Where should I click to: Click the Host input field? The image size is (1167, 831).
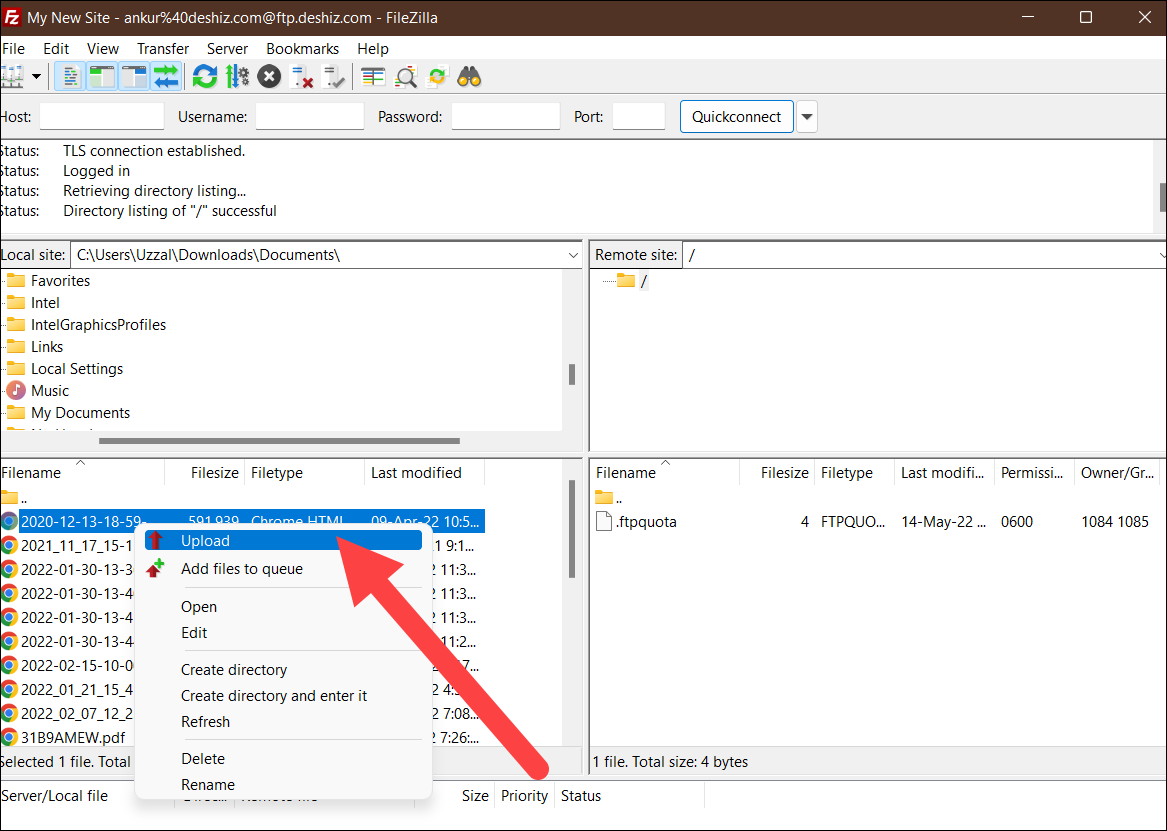pyautogui.click(x=101, y=117)
